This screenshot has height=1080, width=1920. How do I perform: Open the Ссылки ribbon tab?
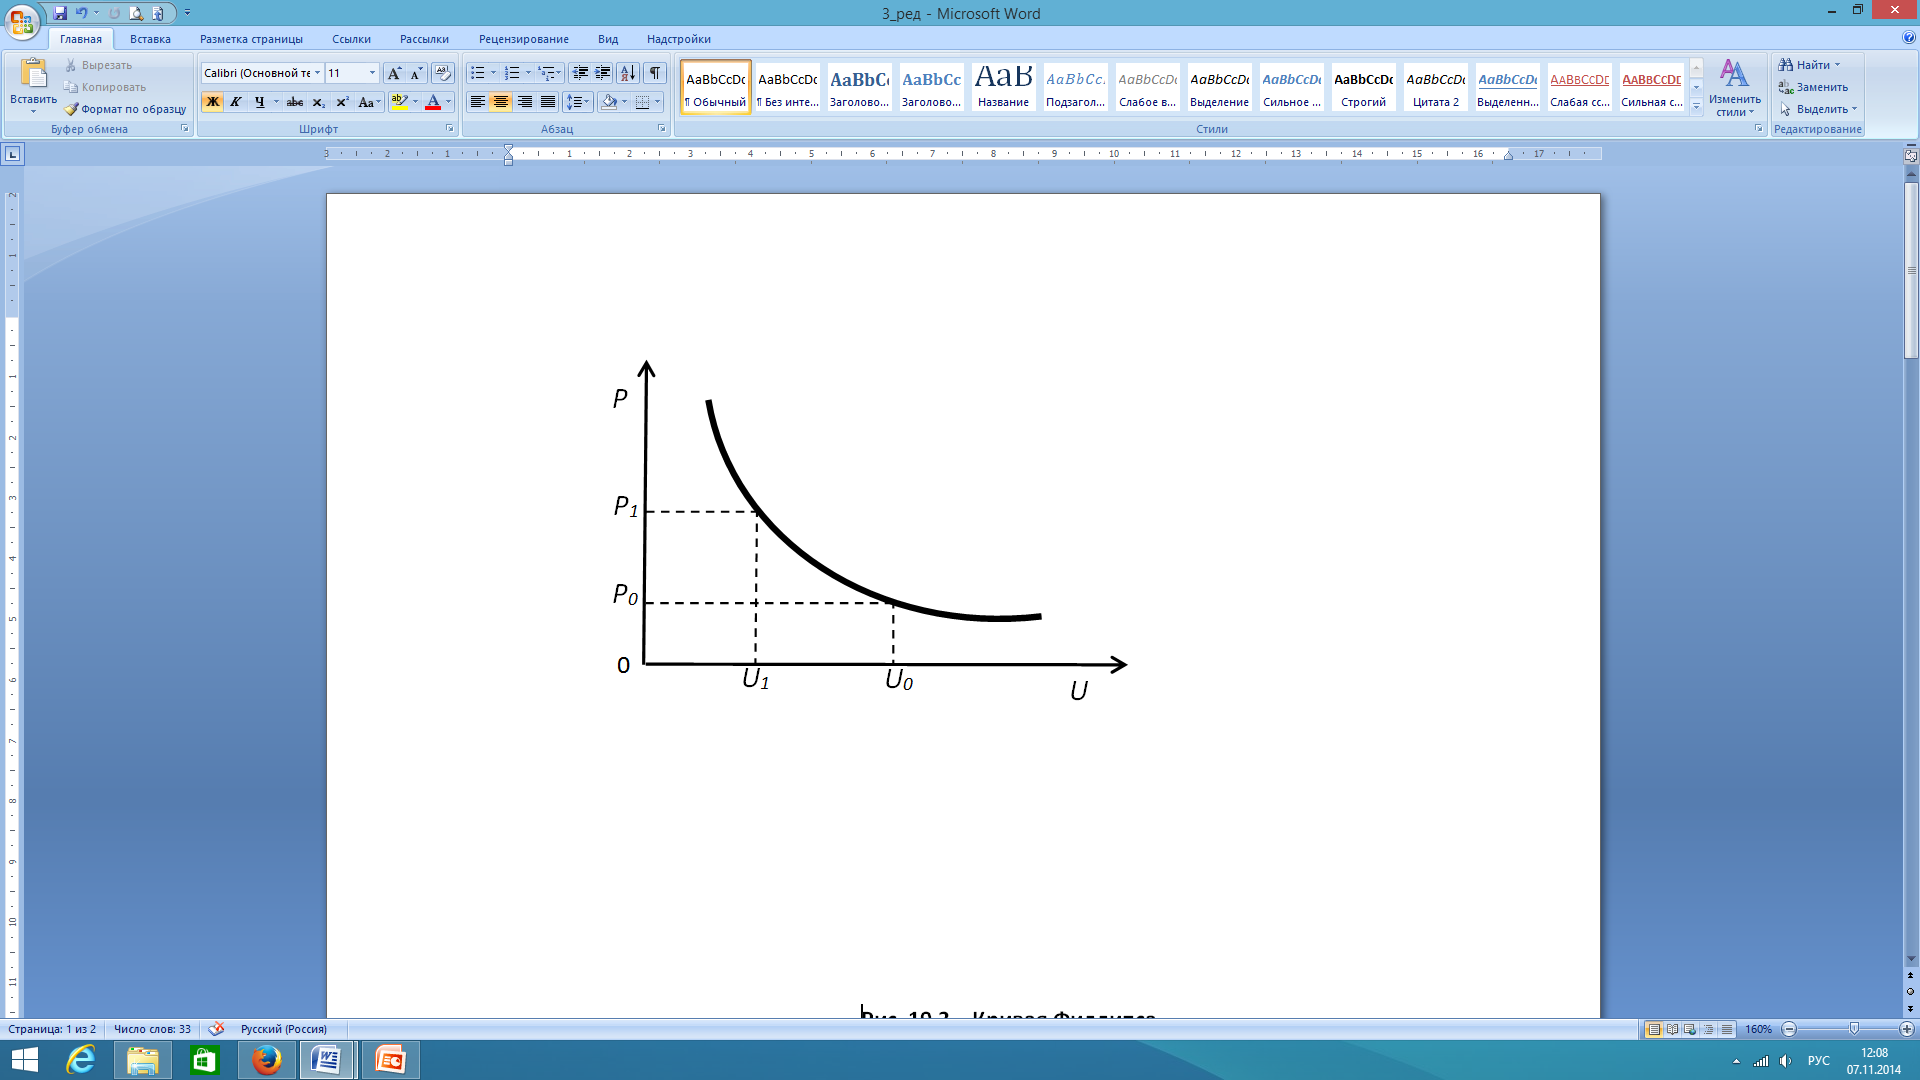tap(351, 39)
